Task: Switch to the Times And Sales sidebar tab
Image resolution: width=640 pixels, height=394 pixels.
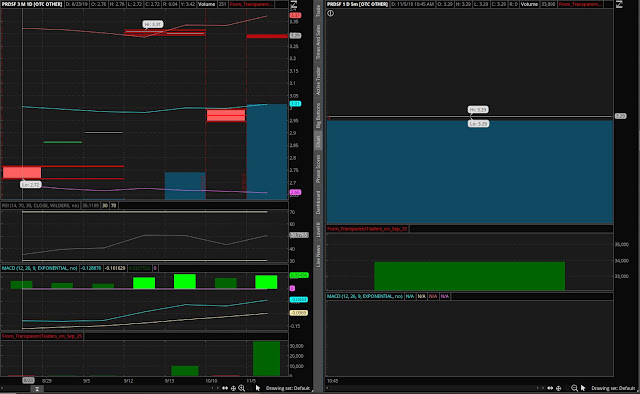Action: [x=318, y=42]
